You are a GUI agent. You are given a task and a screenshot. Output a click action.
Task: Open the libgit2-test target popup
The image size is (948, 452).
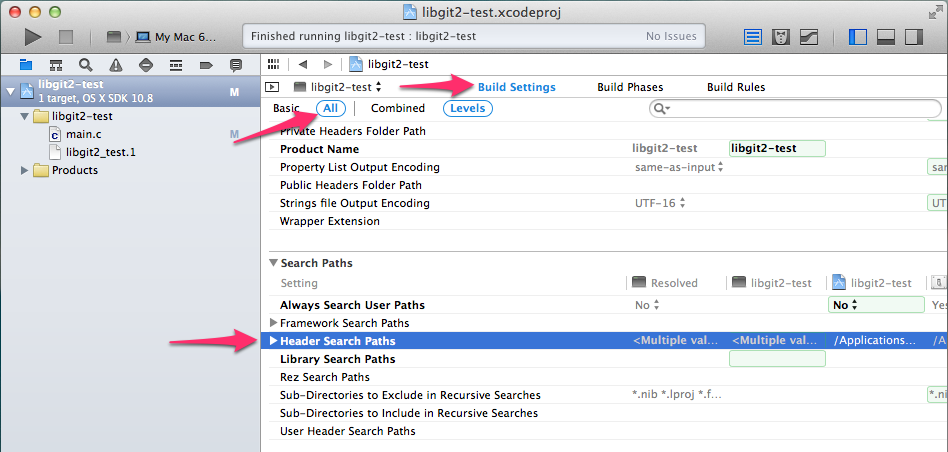click(338, 87)
